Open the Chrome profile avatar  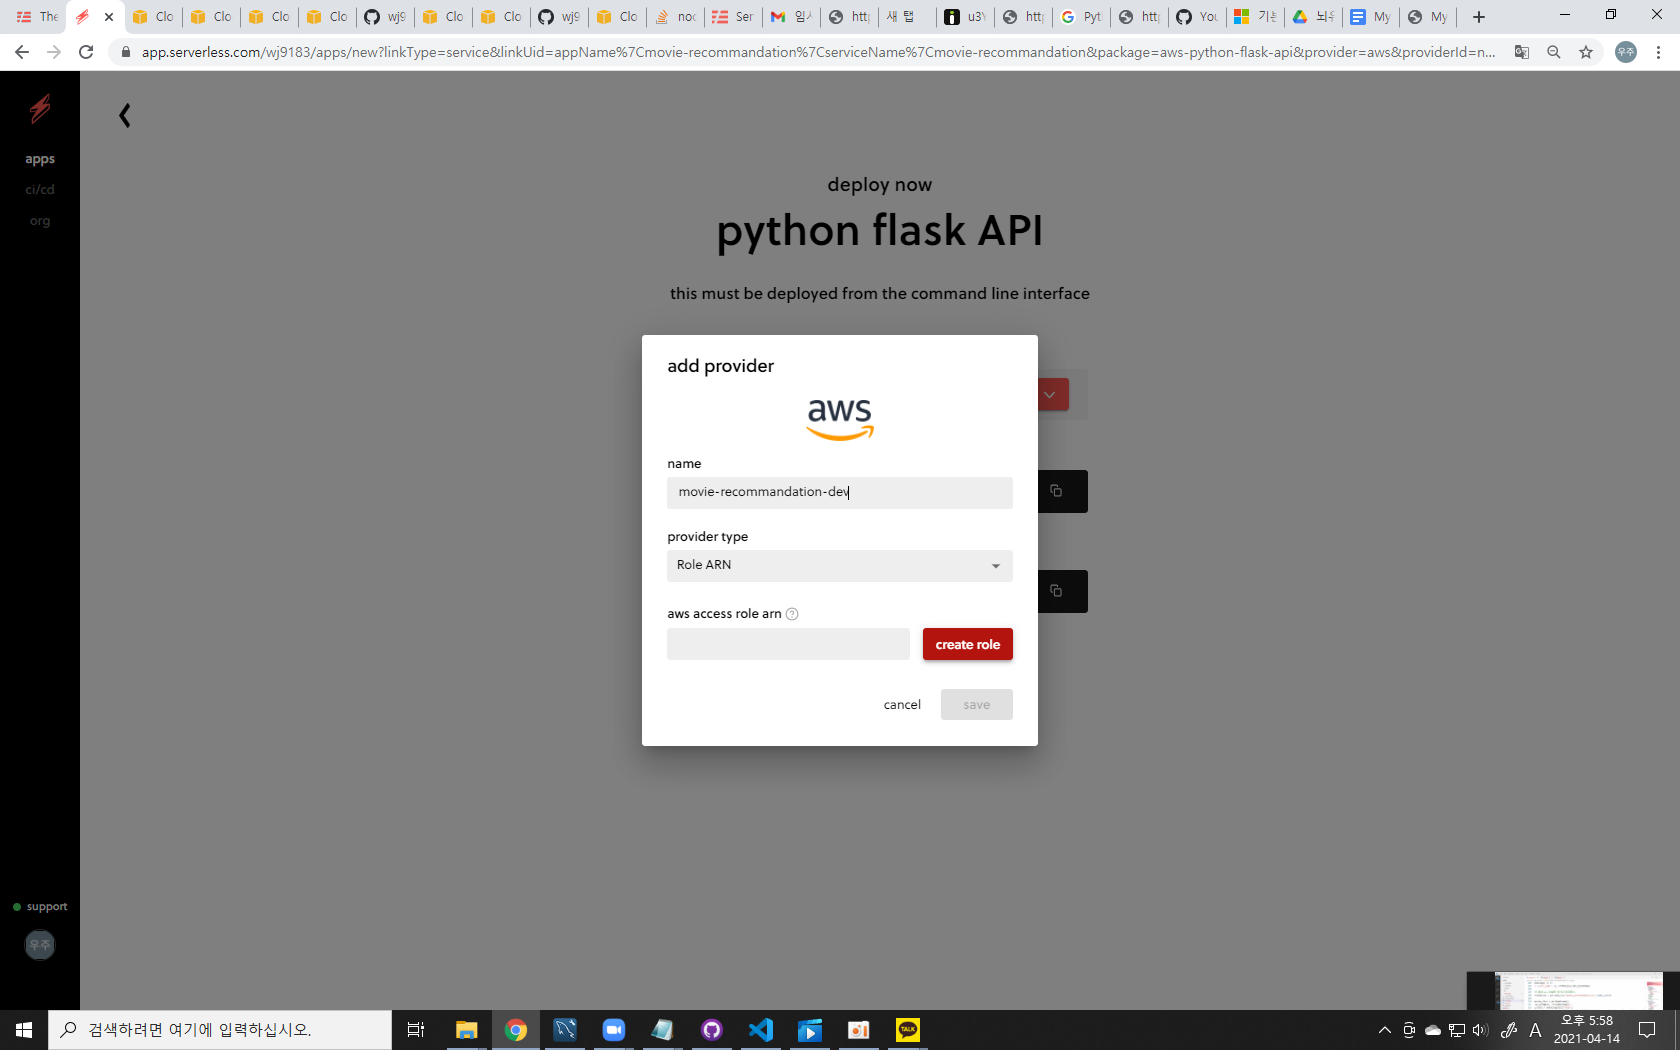click(x=1626, y=52)
